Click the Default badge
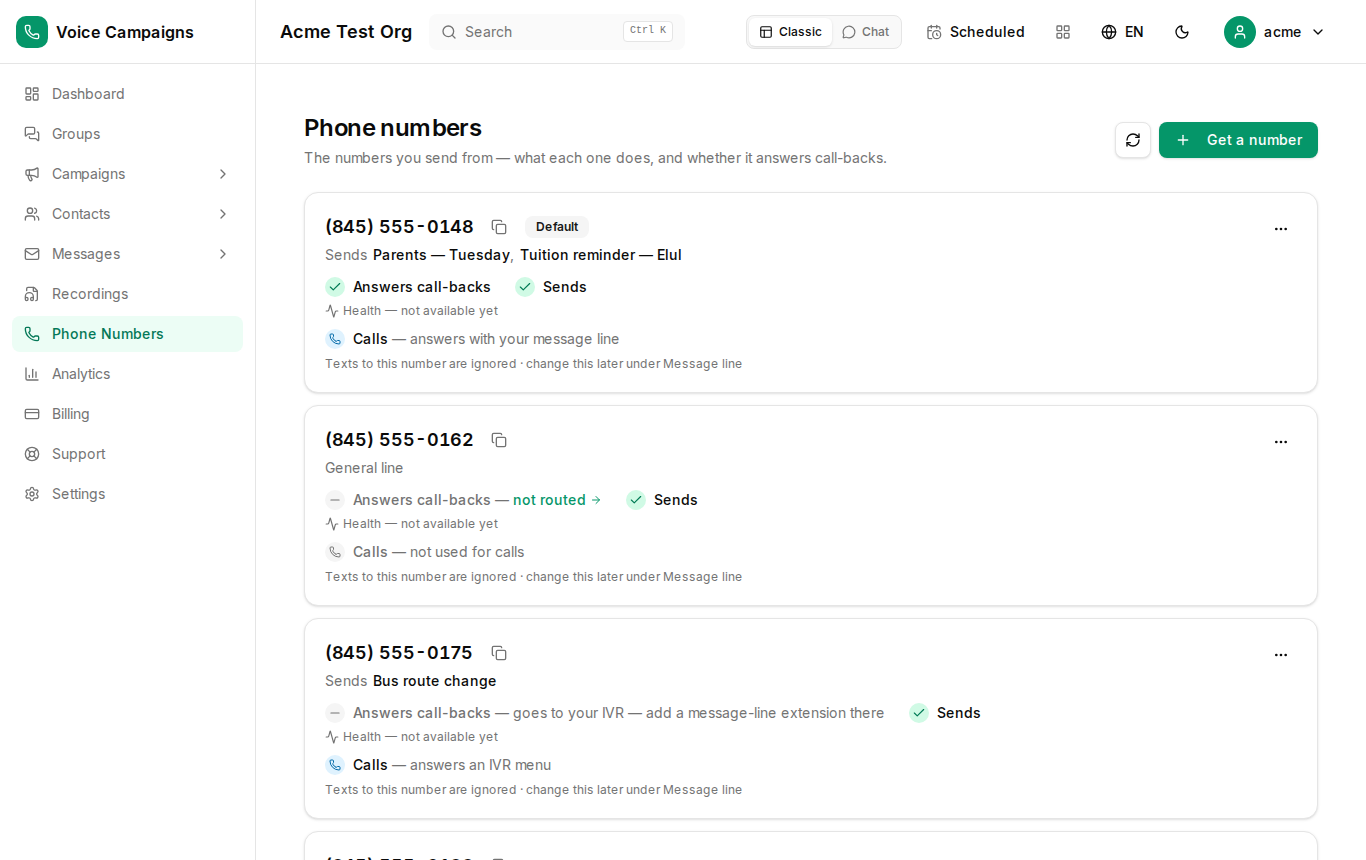This screenshot has height=860, width=1366. [557, 227]
